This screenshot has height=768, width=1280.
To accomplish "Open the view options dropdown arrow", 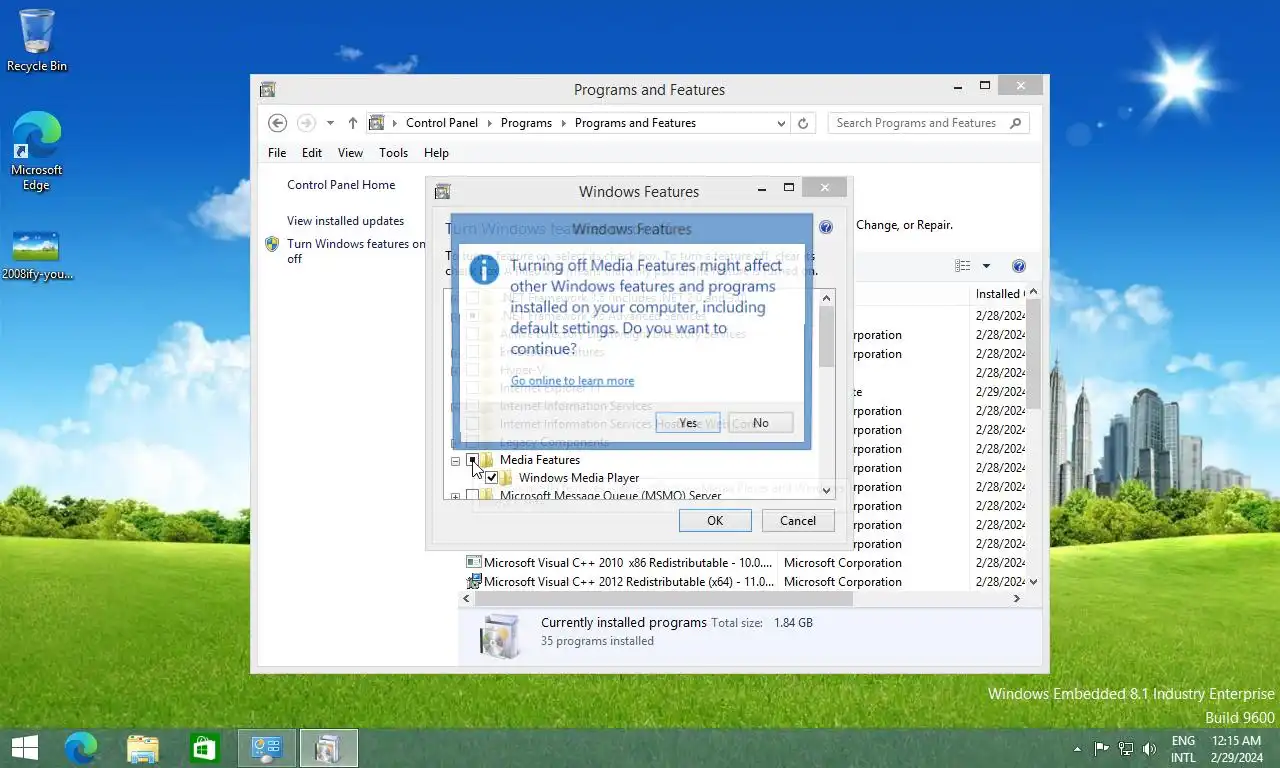I will pos(986,266).
